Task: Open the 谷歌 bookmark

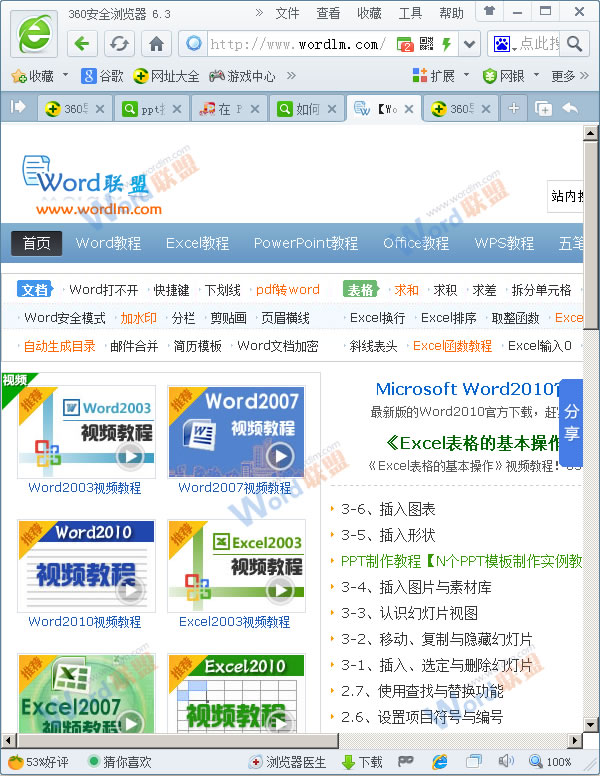Action: click(102, 76)
